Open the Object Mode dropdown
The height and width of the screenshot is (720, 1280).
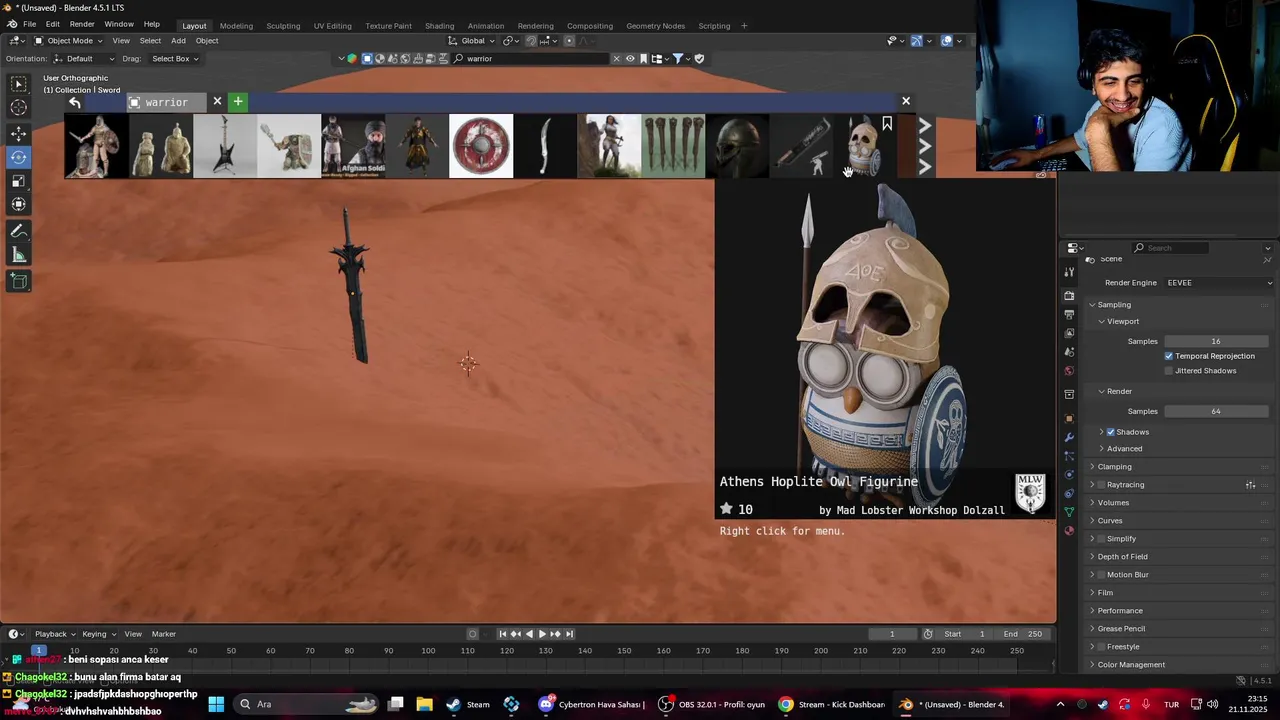click(68, 41)
